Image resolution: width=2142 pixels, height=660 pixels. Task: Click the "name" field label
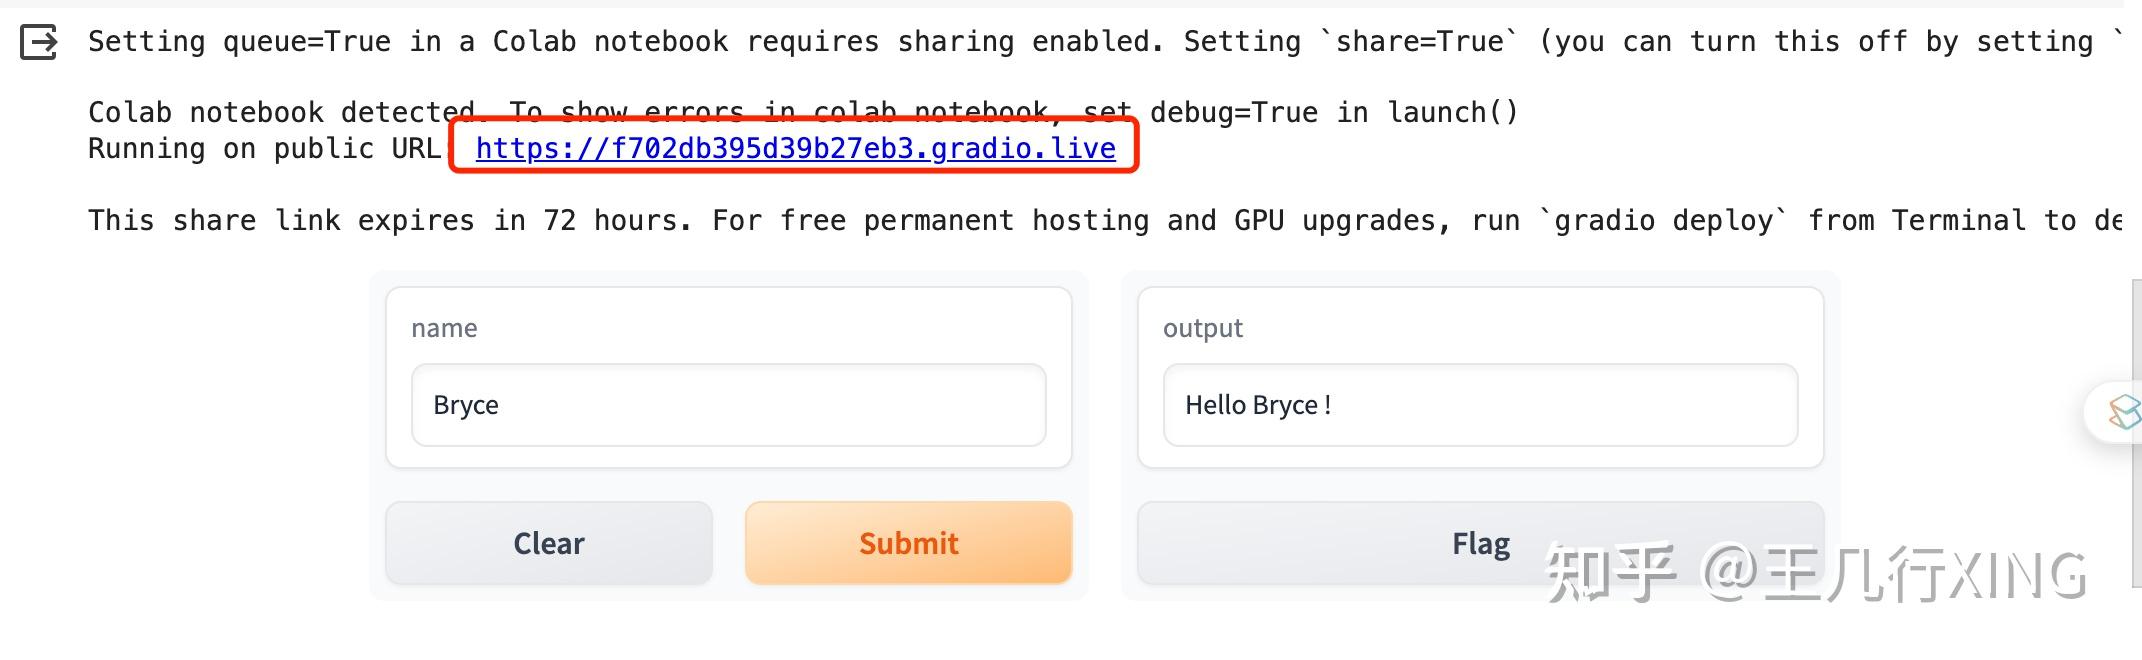coord(444,328)
